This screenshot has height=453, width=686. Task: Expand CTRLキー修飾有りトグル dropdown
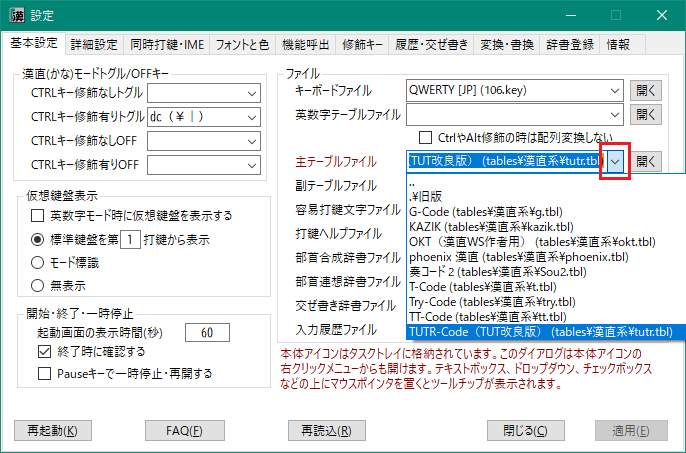point(252,117)
